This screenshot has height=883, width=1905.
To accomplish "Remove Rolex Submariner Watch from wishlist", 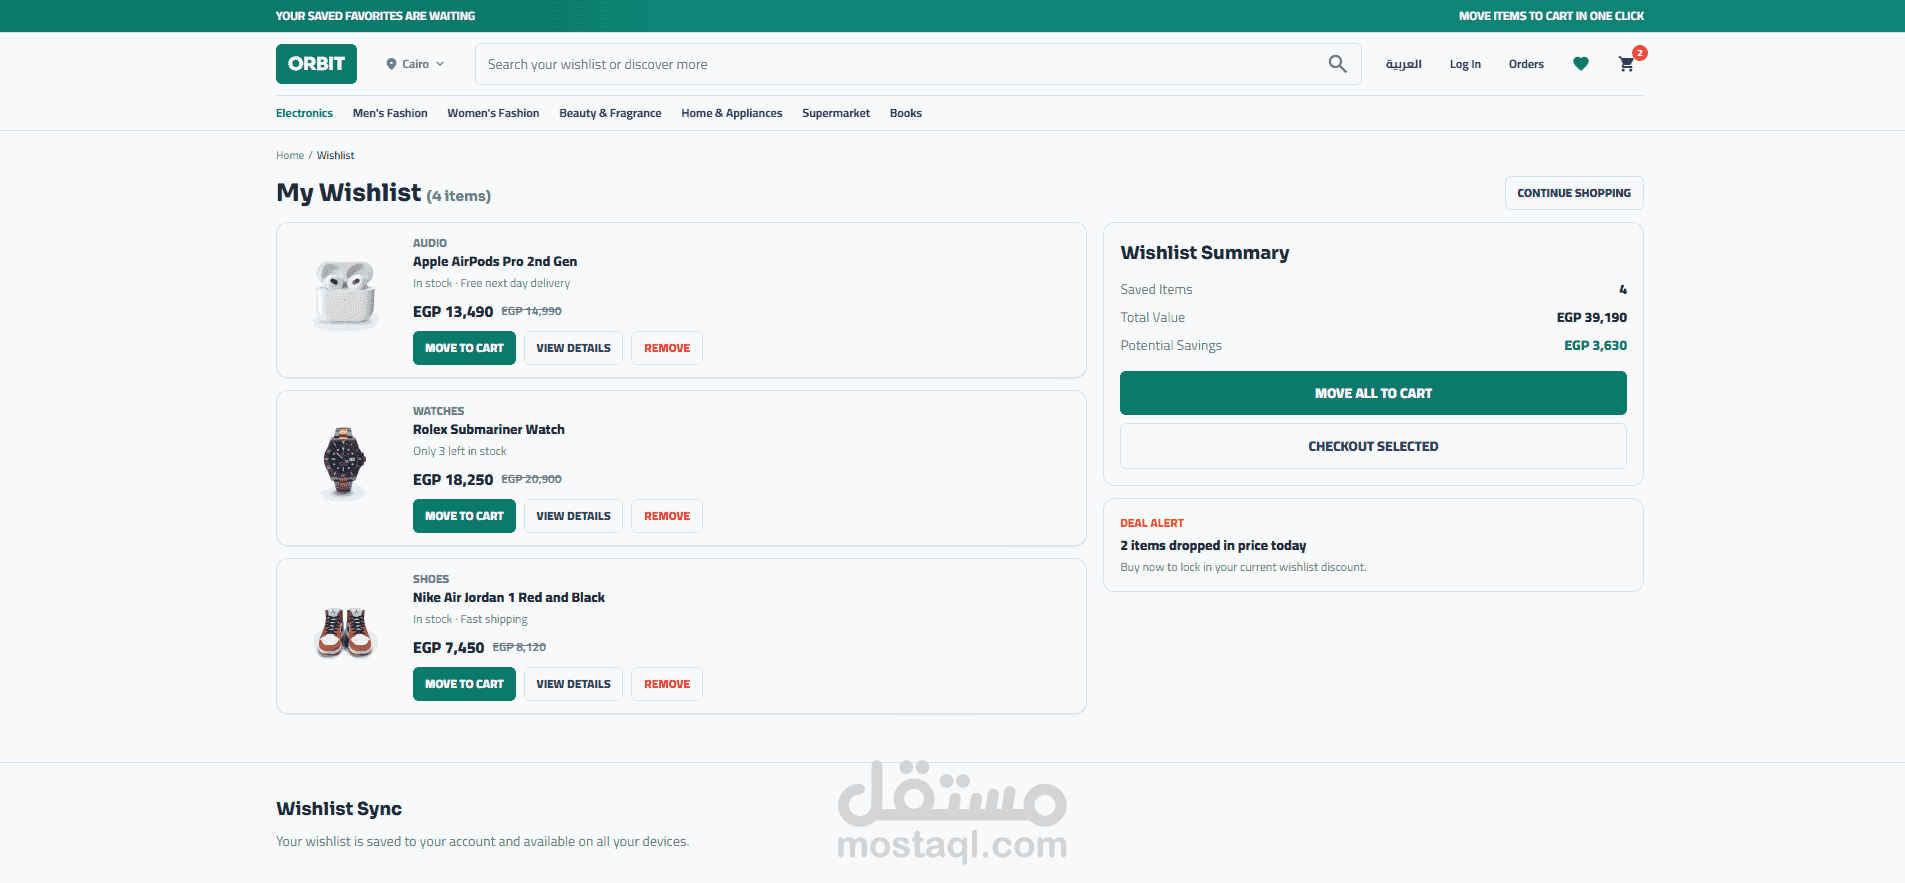I will (x=667, y=516).
